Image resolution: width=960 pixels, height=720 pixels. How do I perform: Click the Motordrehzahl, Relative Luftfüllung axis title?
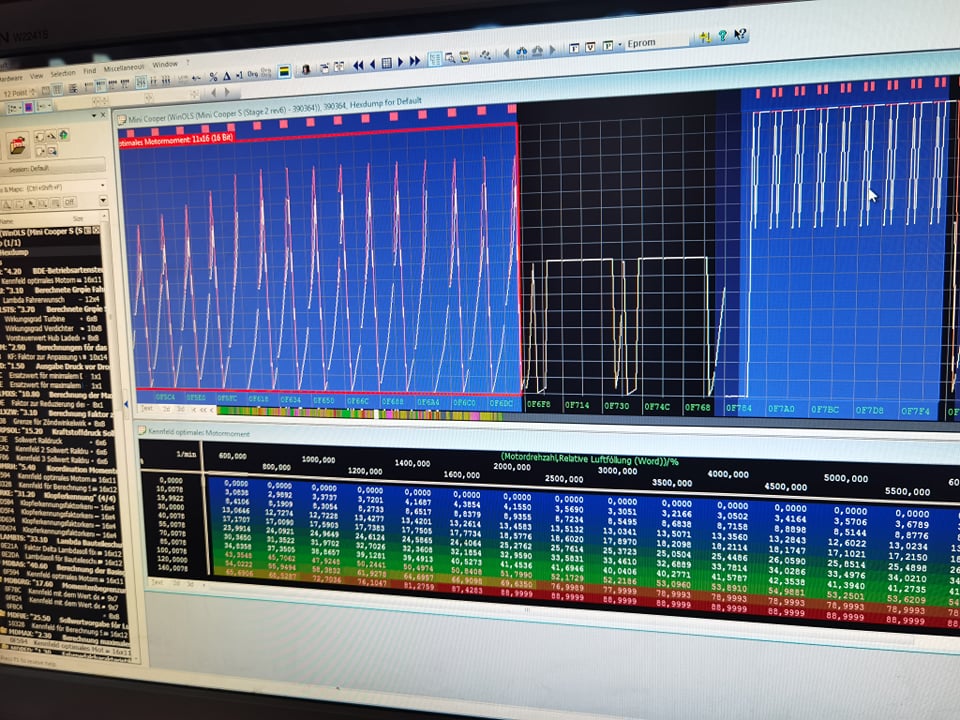pyautogui.click(x=590, y=459)
